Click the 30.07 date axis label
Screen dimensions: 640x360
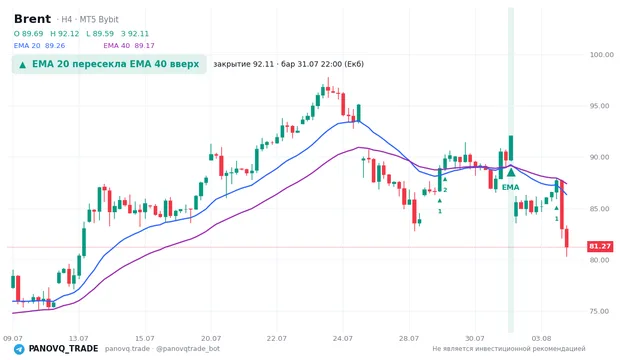click(475, 338)
